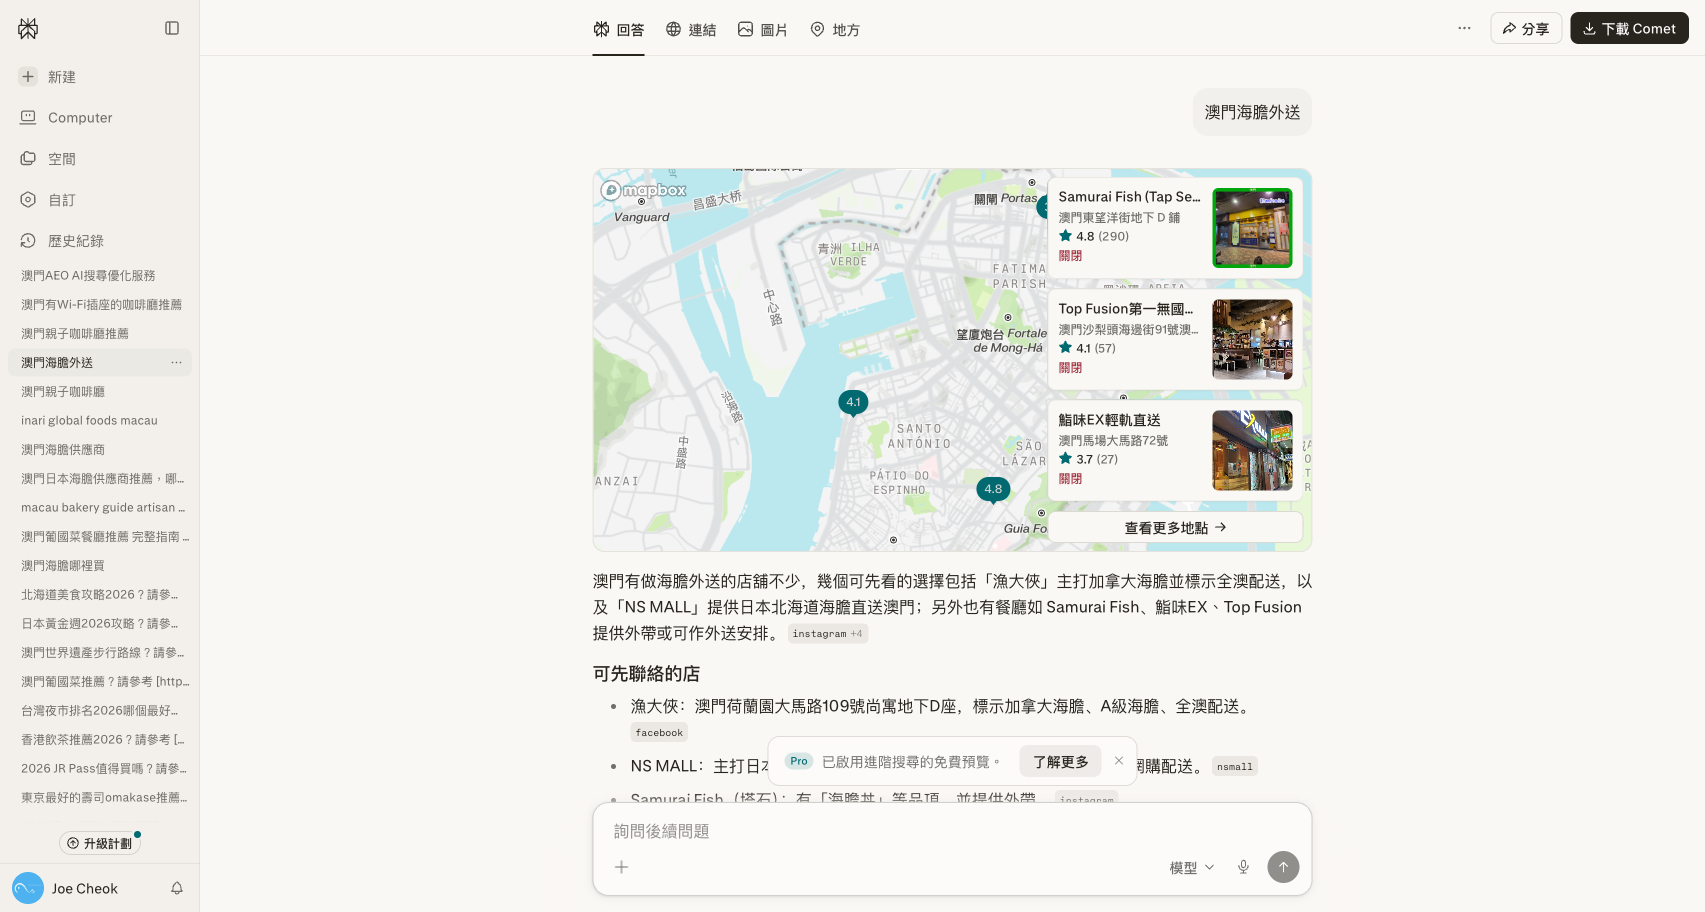Open Samurai Fish place card thumbnail
1705x912 pixels.
1252,228
